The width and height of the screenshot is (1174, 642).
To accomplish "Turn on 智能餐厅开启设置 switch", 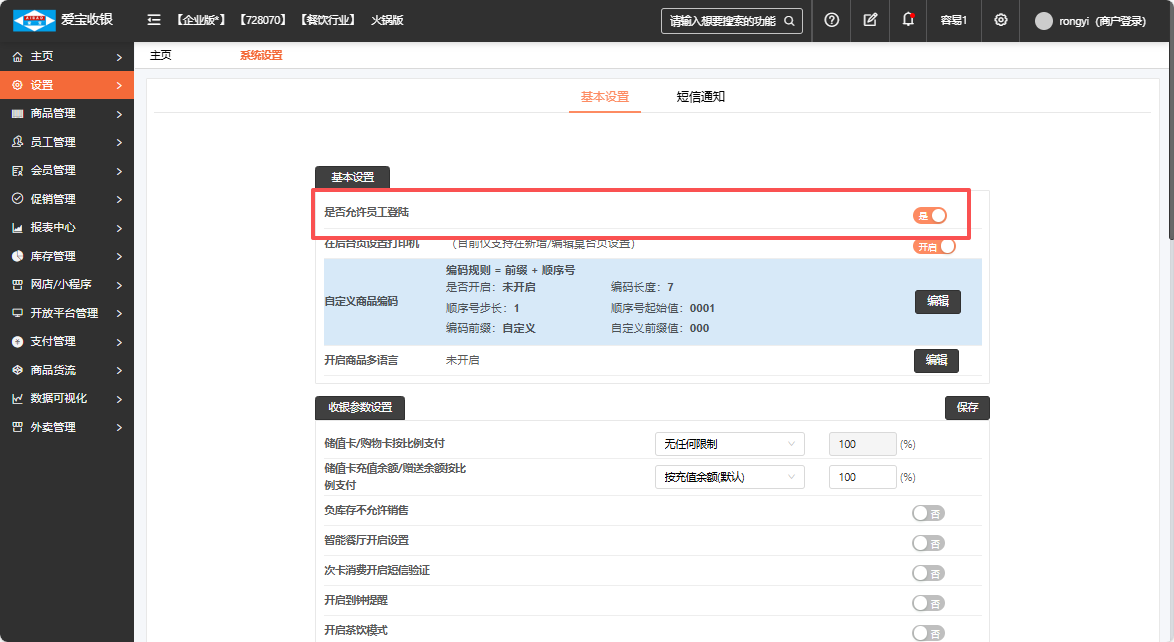I will pos(928,543).
